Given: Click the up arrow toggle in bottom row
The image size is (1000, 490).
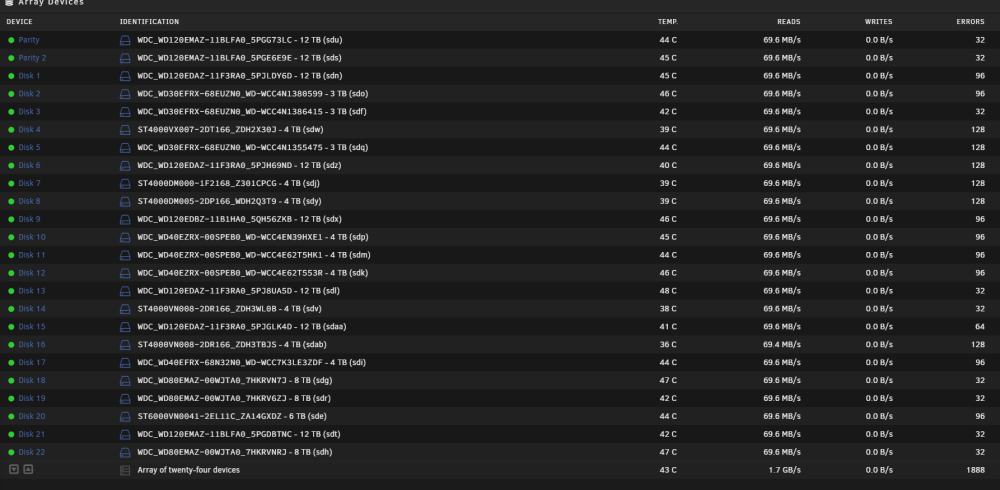Looking at the screenshot, I should click(28, 469).
